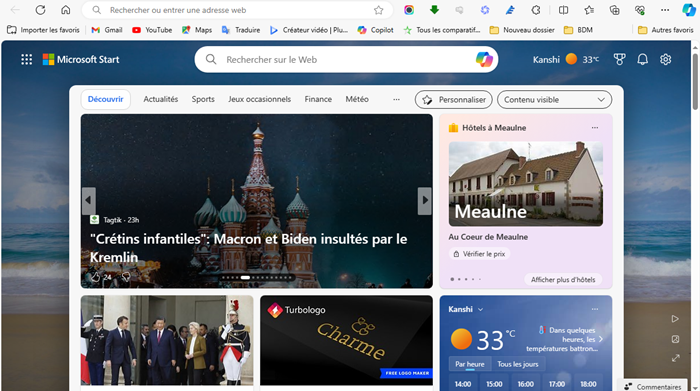This screenshot has height=391, width=700.
Task: Open the Nouveau dossier bookmarks folder
Action: click(522, 30)
